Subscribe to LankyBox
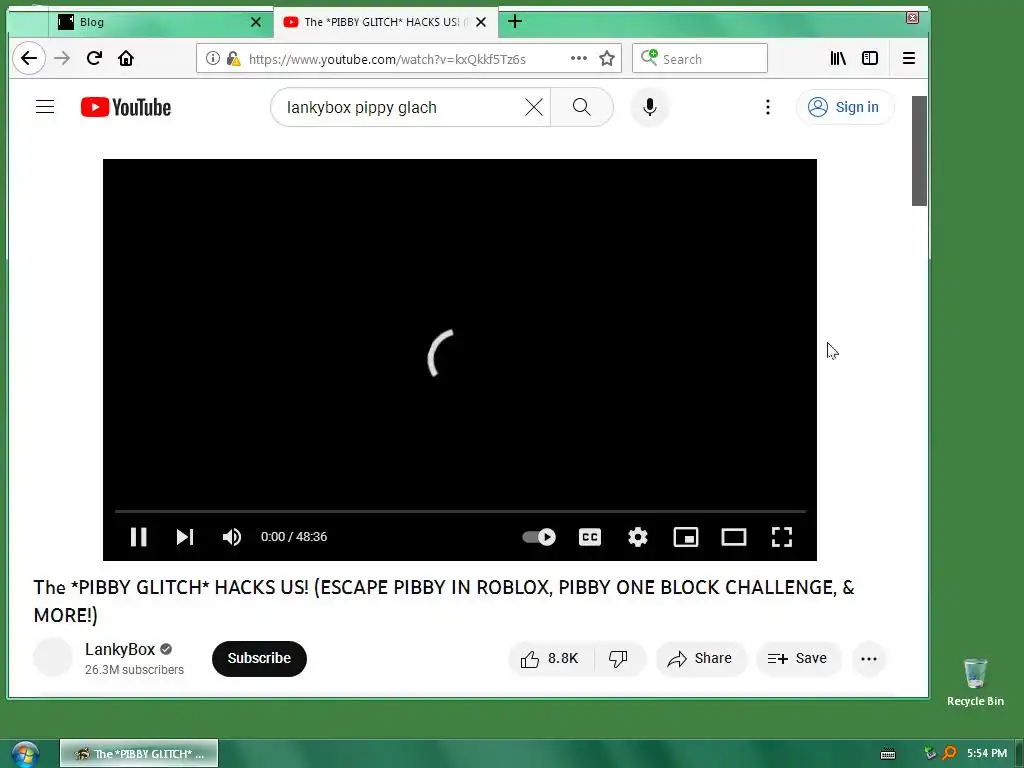 259,658
